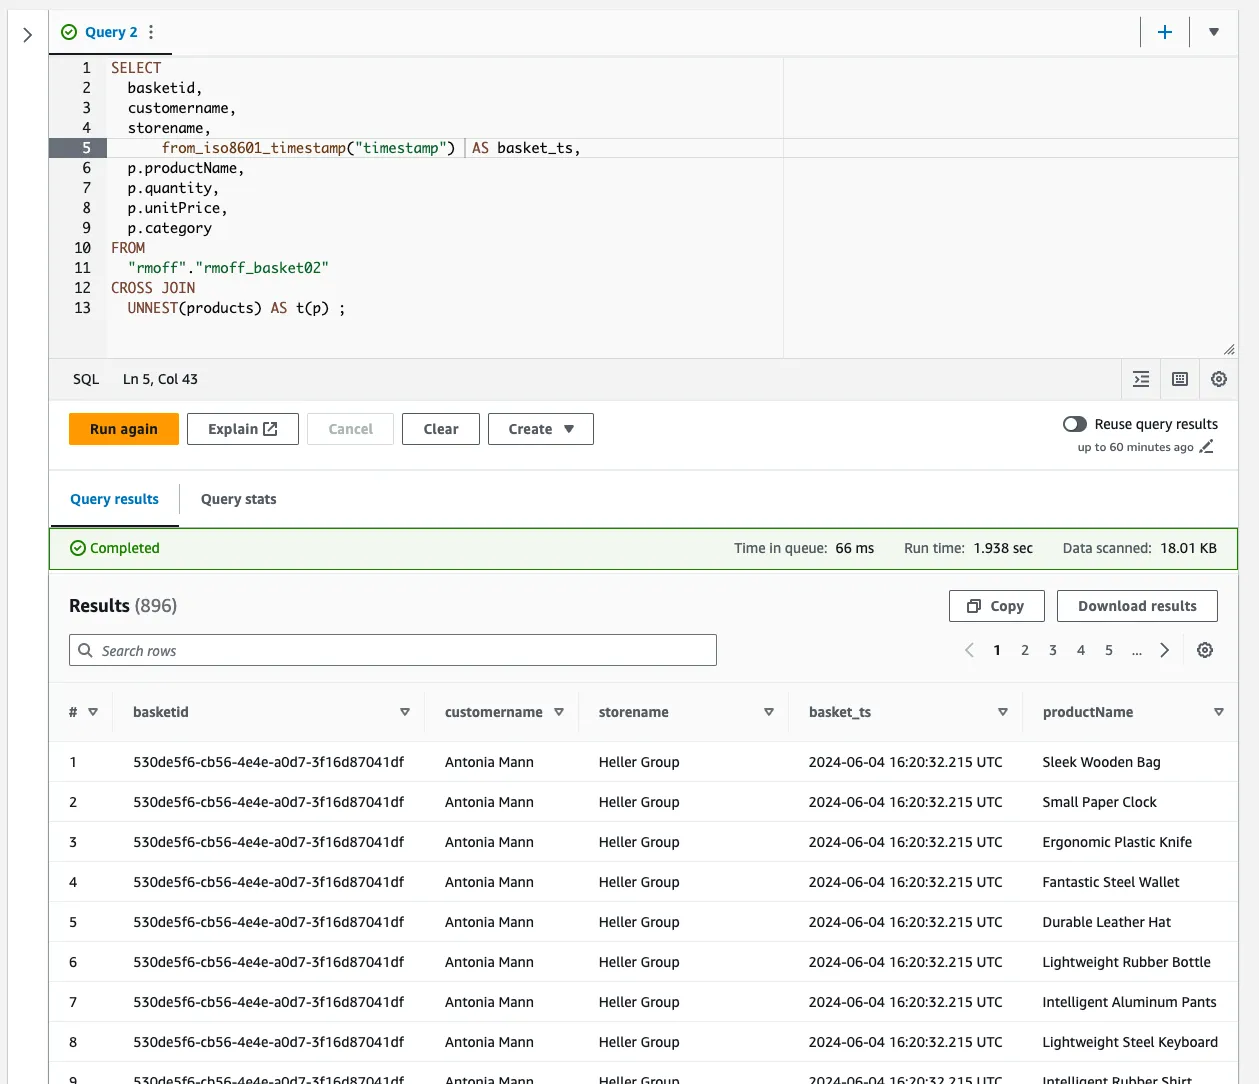Click Run again button
The width and height of the screenshot is (1259, 1084).
pos(124,429)
